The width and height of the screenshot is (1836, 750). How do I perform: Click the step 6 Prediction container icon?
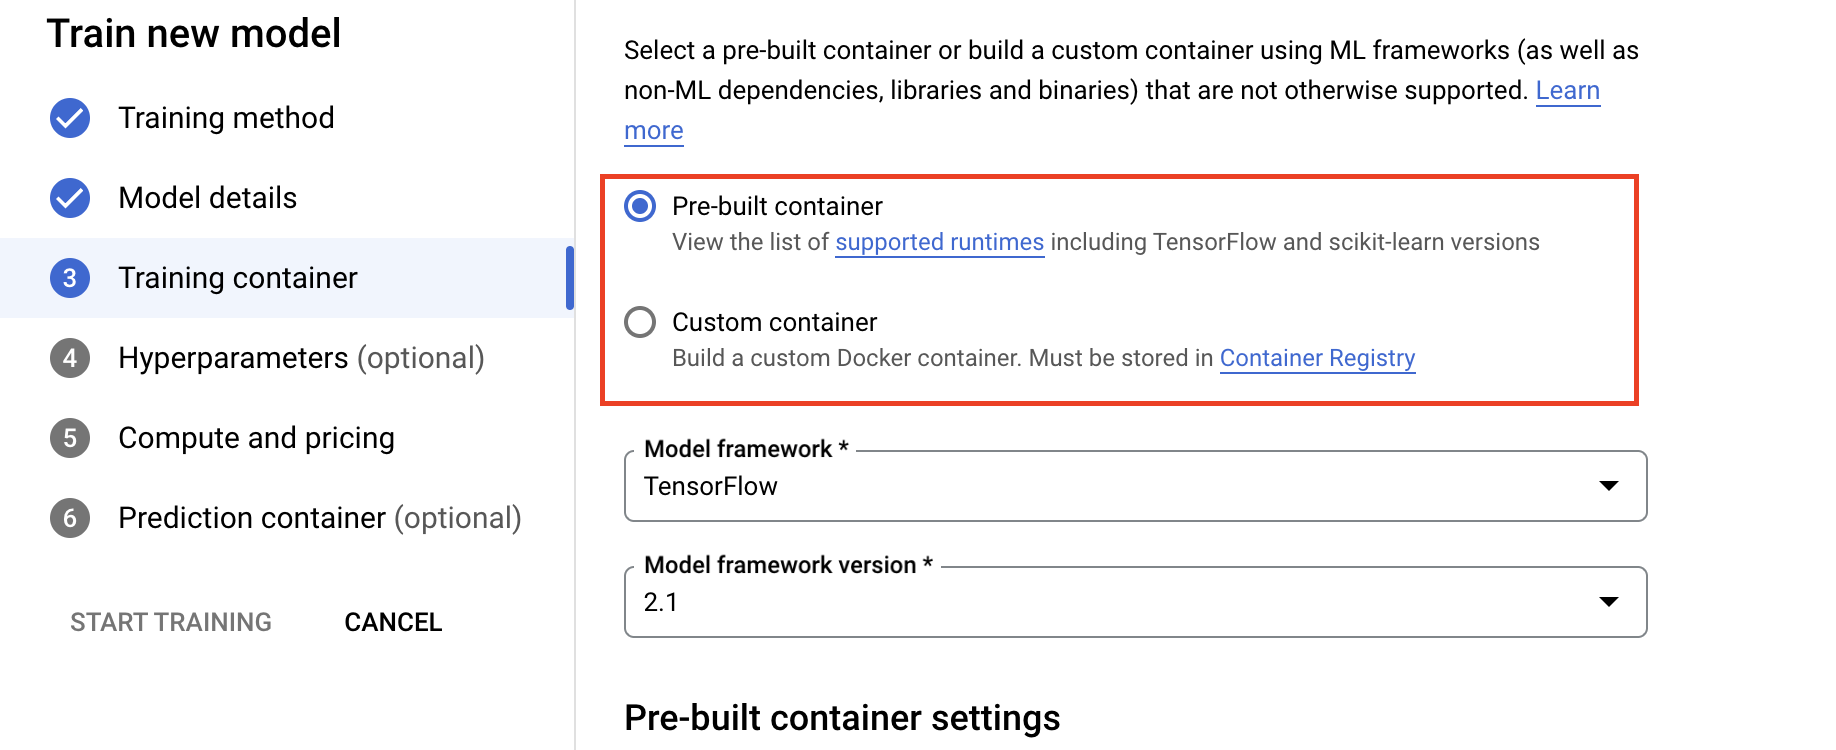pyautogui.click(x=69, y=517)
